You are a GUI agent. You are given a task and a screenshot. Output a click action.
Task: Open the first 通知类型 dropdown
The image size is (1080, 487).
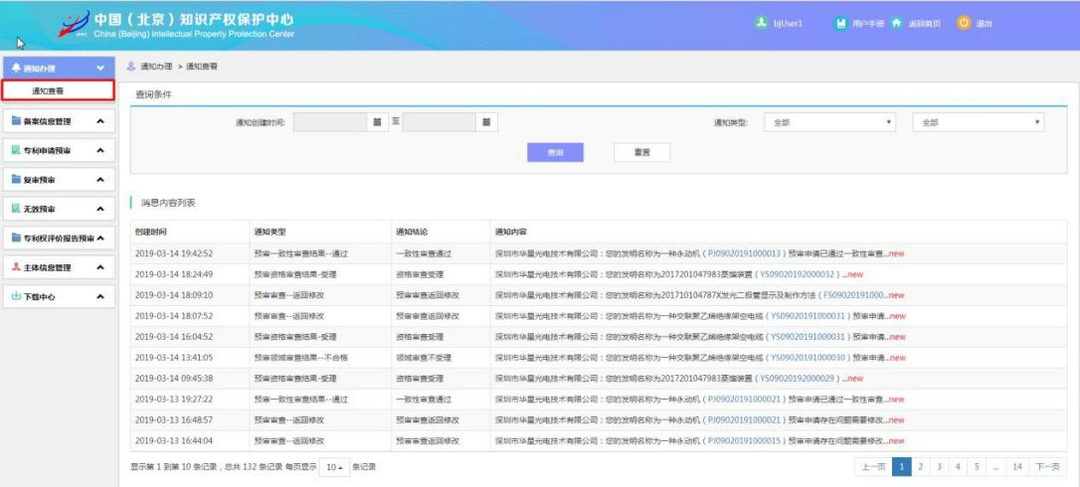830,122
